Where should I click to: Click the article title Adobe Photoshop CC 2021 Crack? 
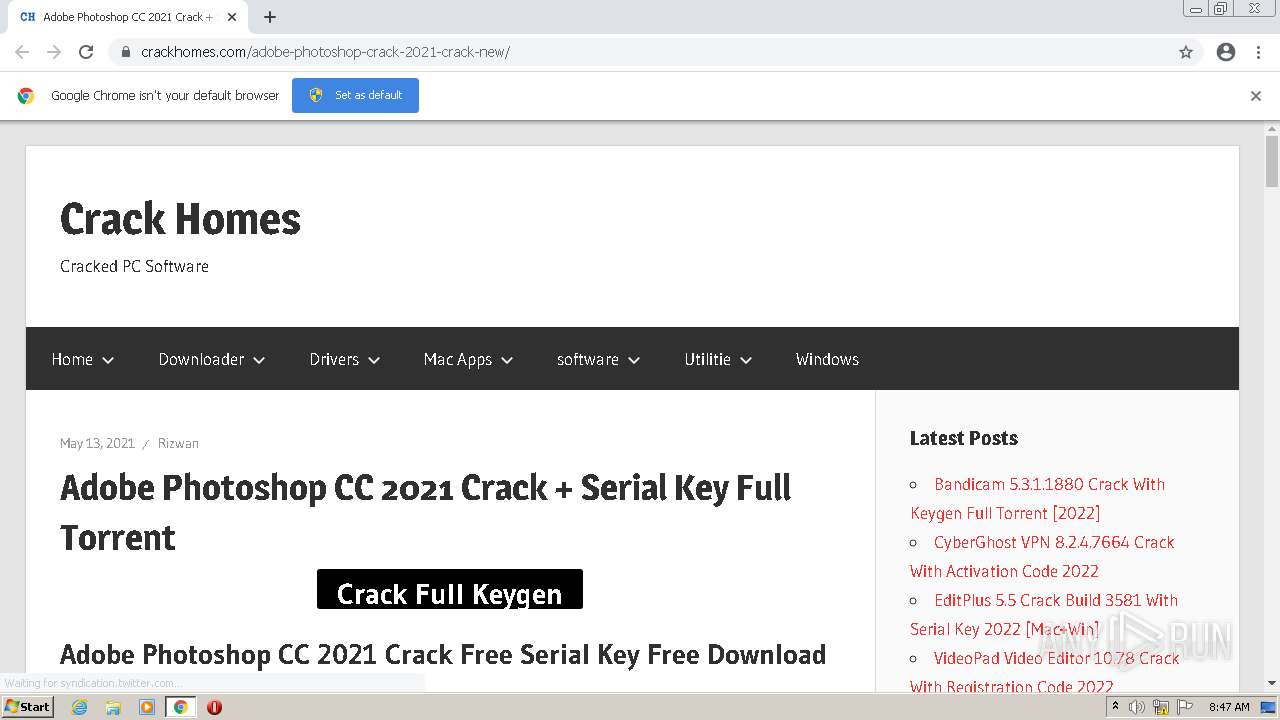426,512
